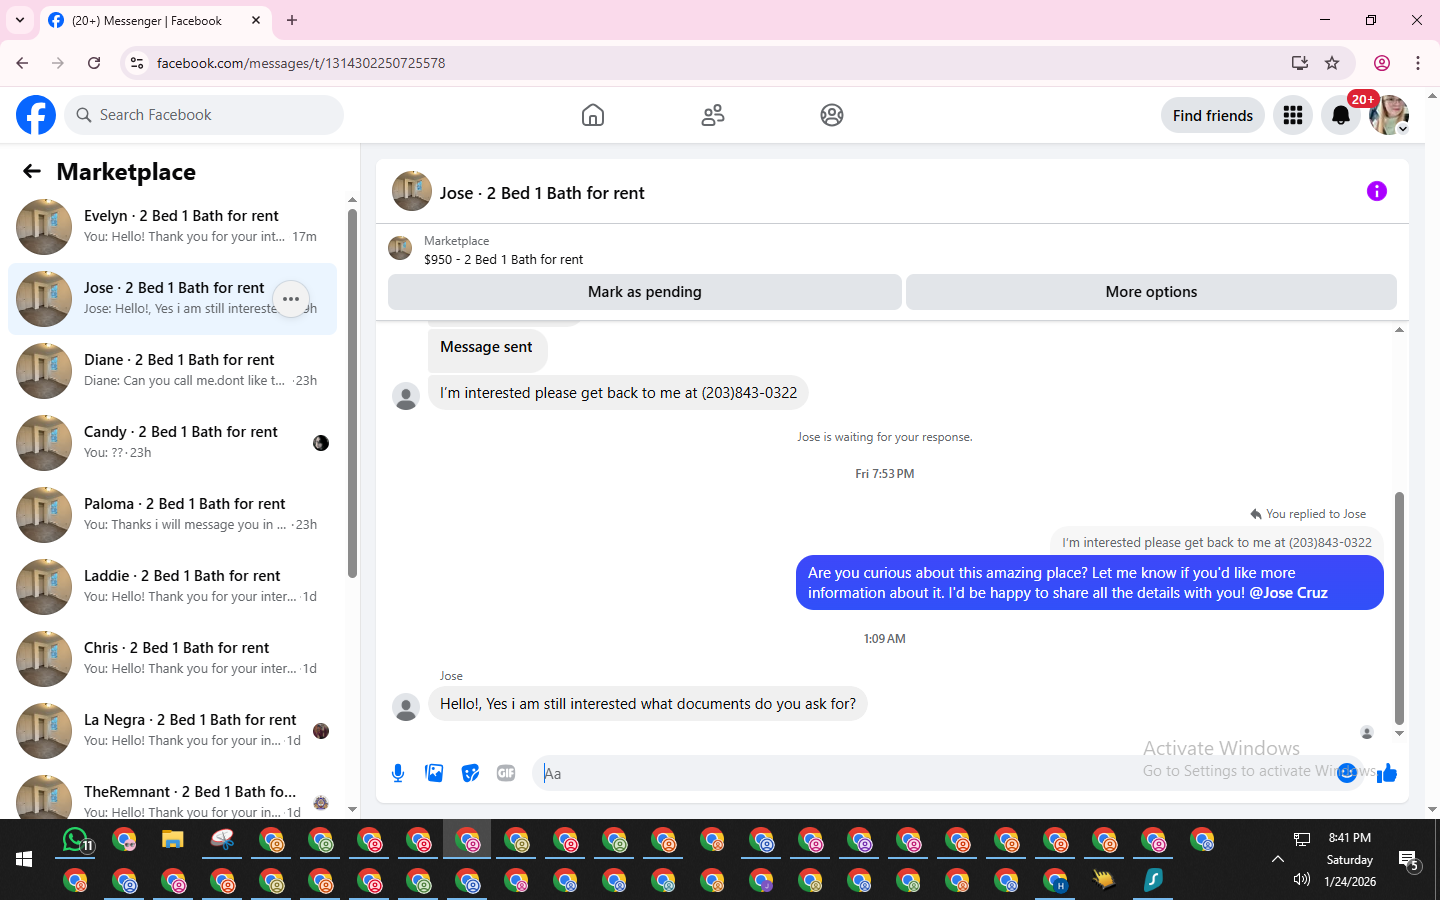
Task: Open More options for listing
Action: 1151,292
